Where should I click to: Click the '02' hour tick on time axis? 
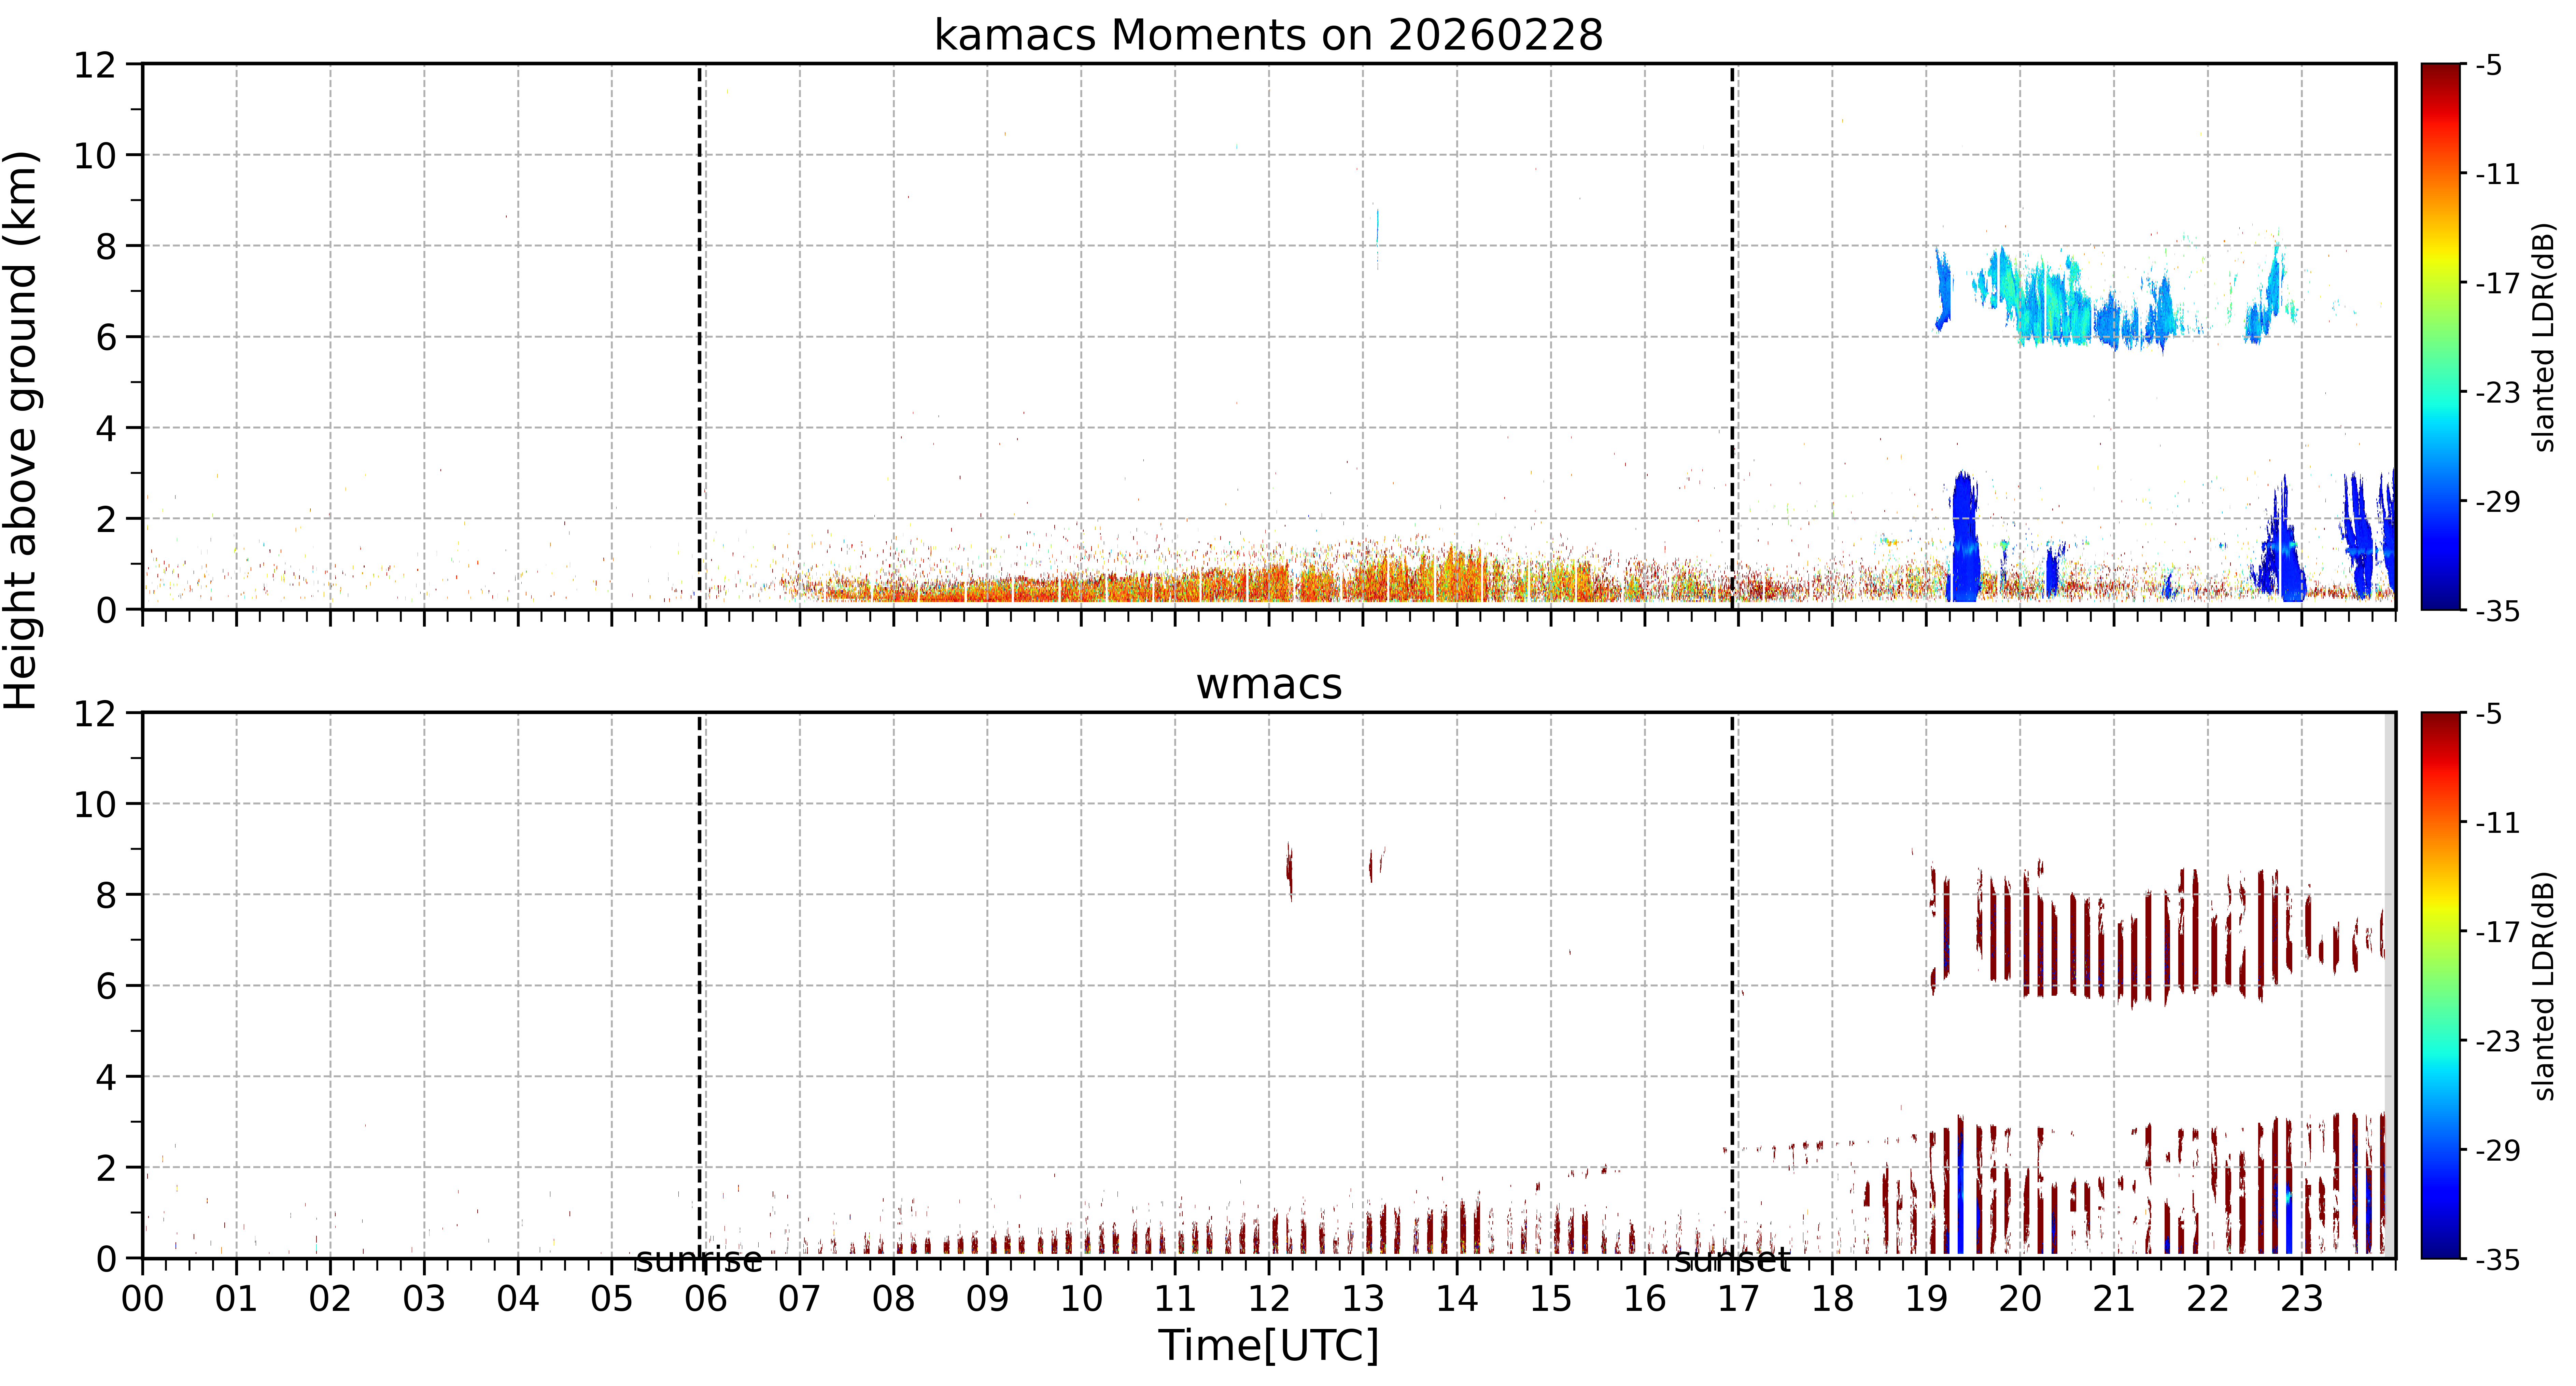tap(330, 1299)
